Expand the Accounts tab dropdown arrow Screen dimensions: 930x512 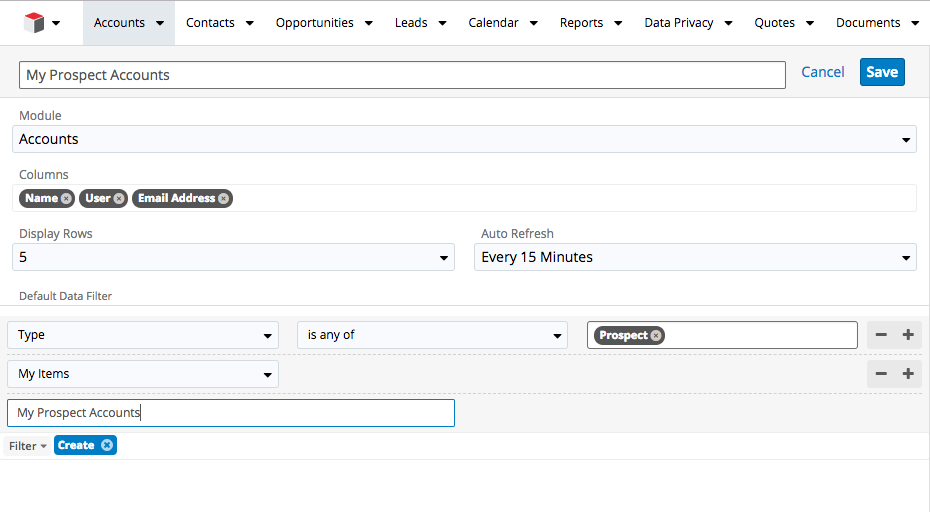(160, 23)
